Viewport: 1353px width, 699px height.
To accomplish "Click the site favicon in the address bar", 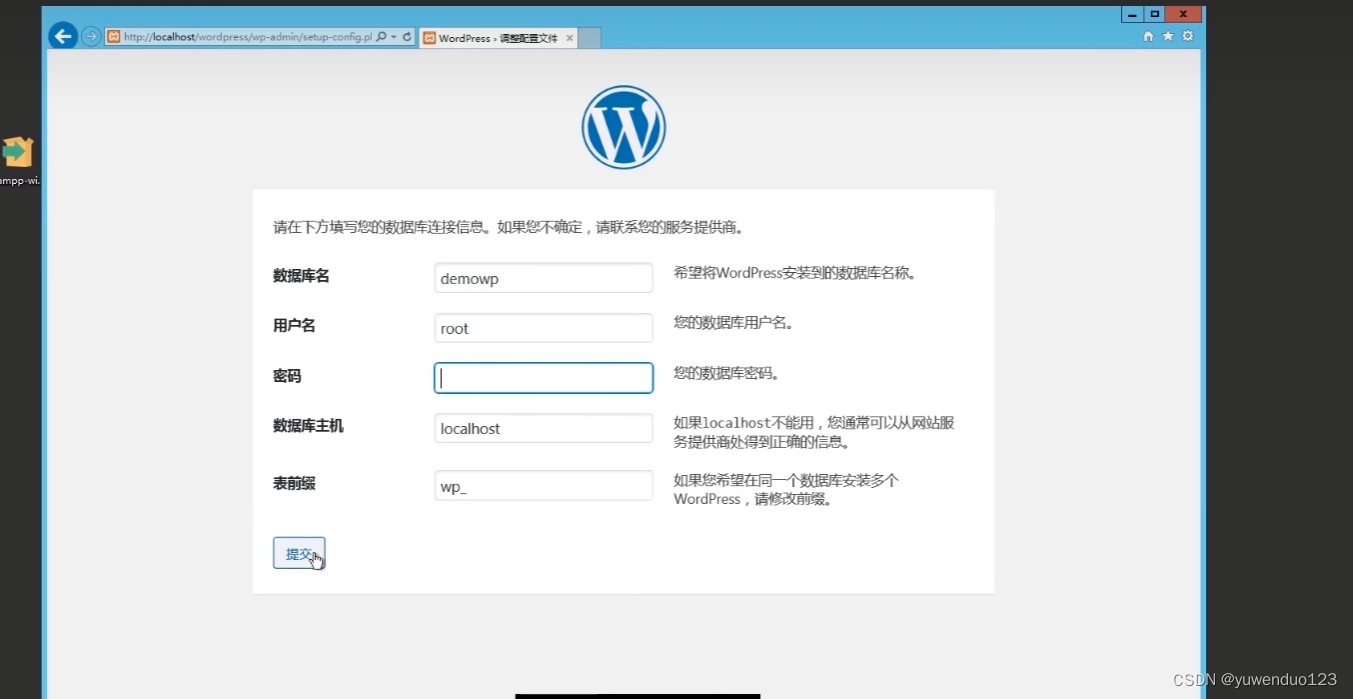I will [114, 37].
